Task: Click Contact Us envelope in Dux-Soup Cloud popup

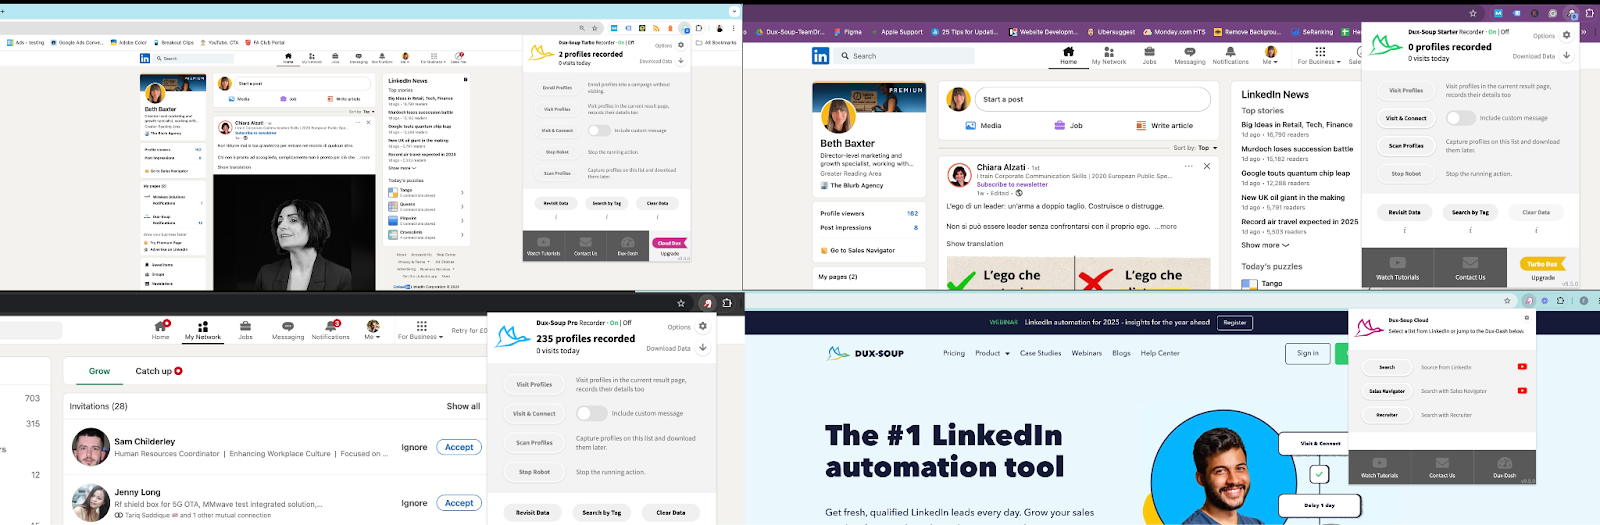Action: 1442,463
